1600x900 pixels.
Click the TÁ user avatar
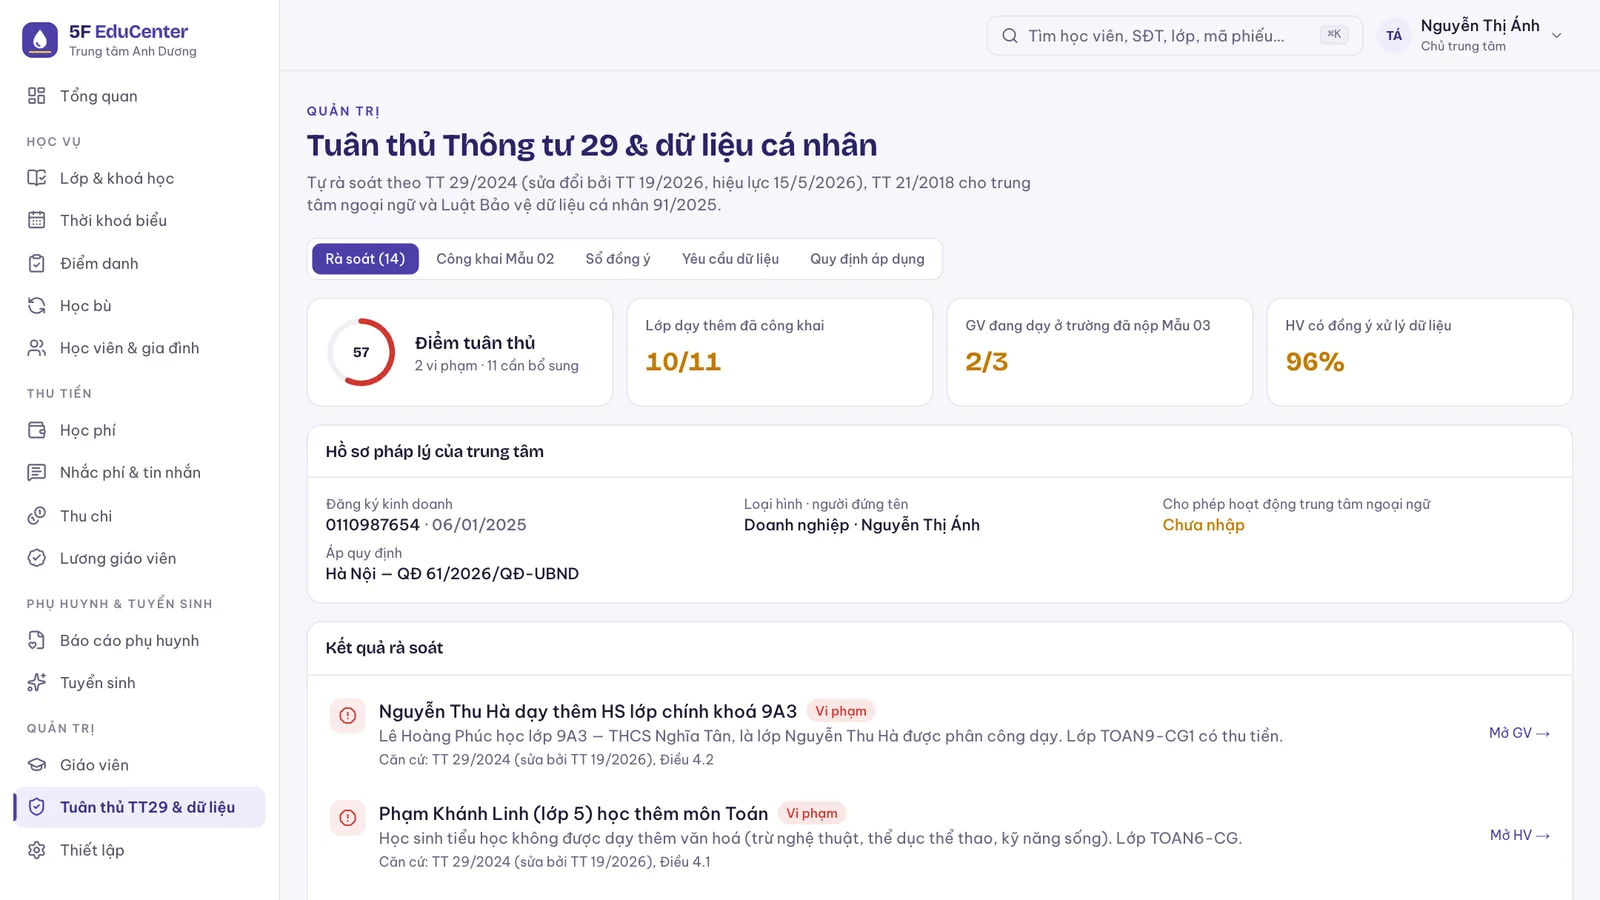pos(1394,36)
